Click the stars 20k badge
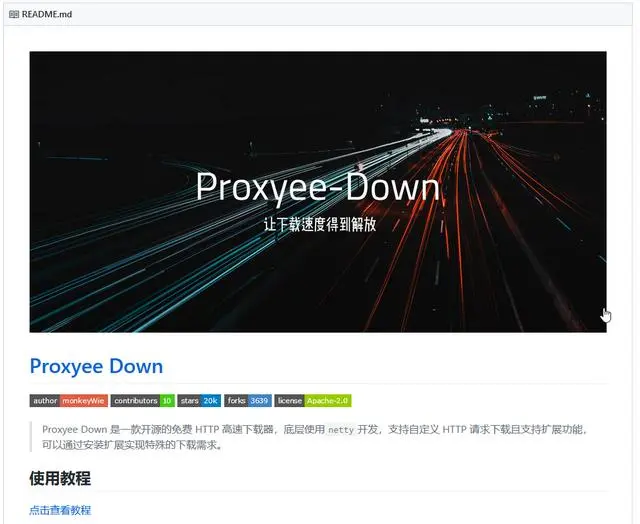Image resolution: width=640 pixels, height=524 pixels. pos(199,401)
